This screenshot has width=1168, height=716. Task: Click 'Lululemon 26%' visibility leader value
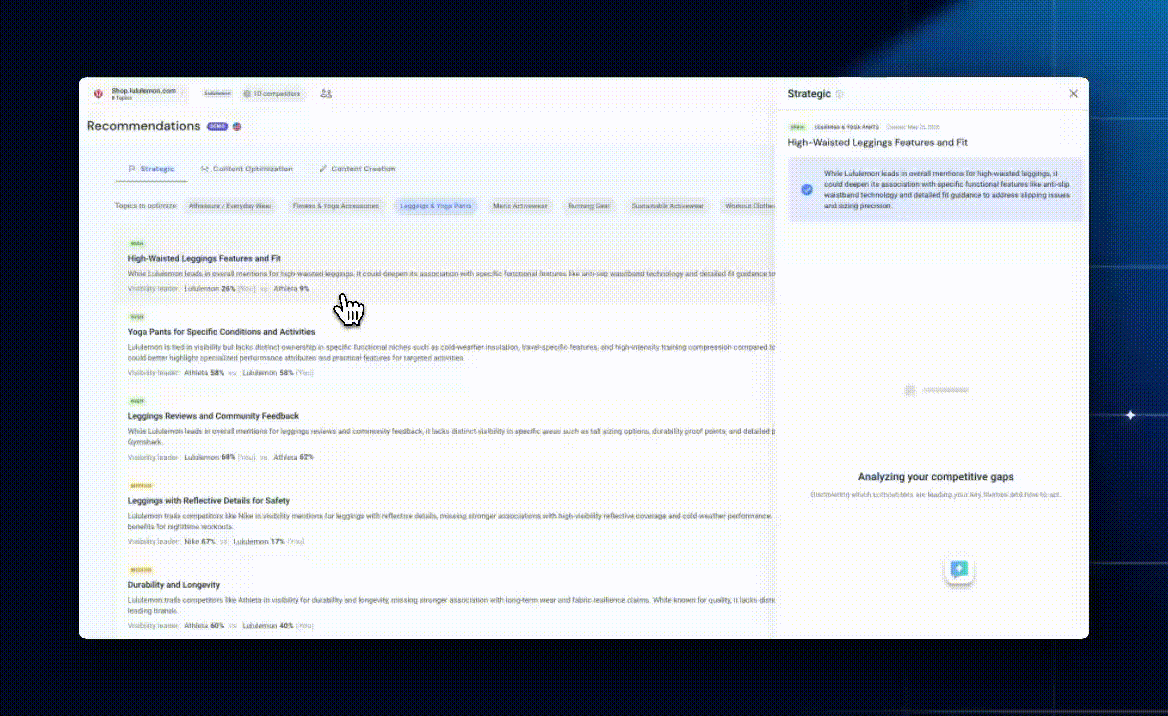209,289
